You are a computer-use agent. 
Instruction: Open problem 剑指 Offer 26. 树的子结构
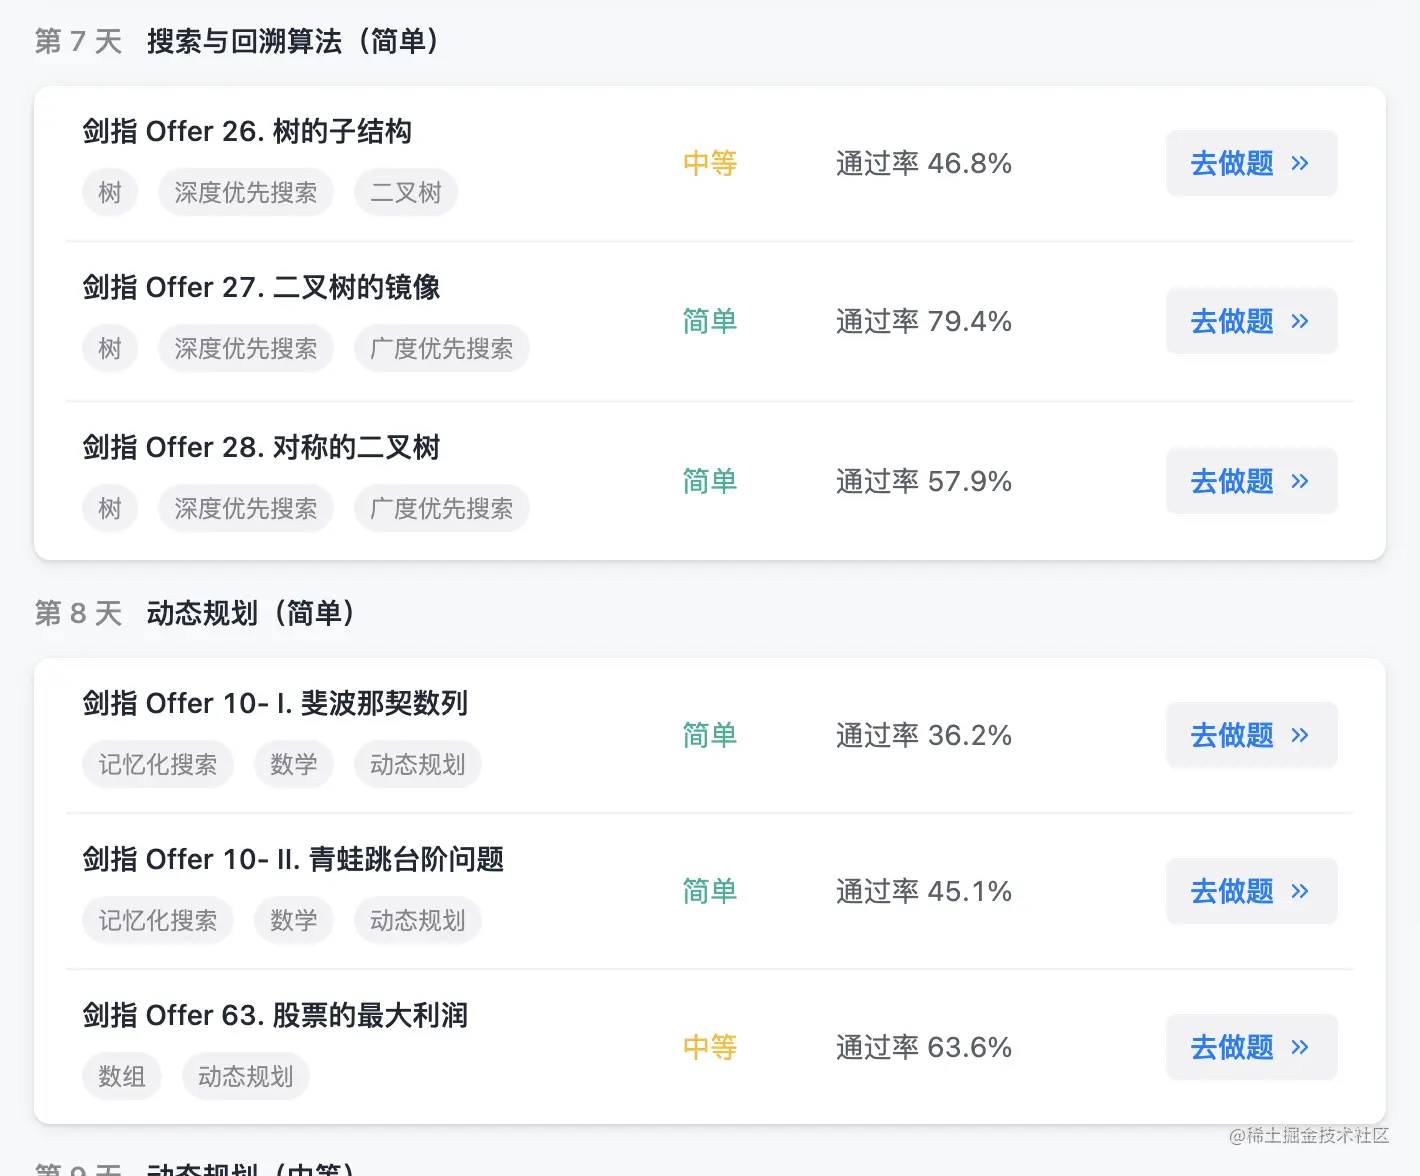247,131
